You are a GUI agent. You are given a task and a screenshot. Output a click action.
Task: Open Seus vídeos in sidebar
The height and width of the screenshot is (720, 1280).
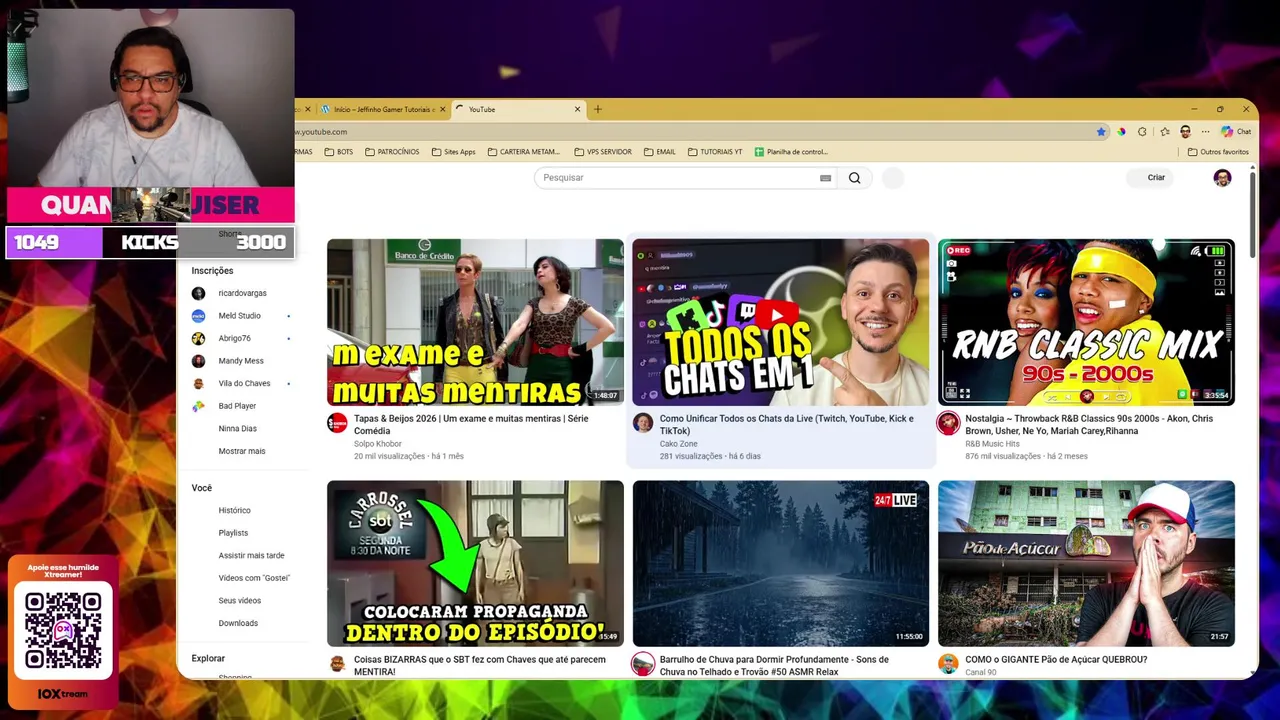click(x=240, y=600)
